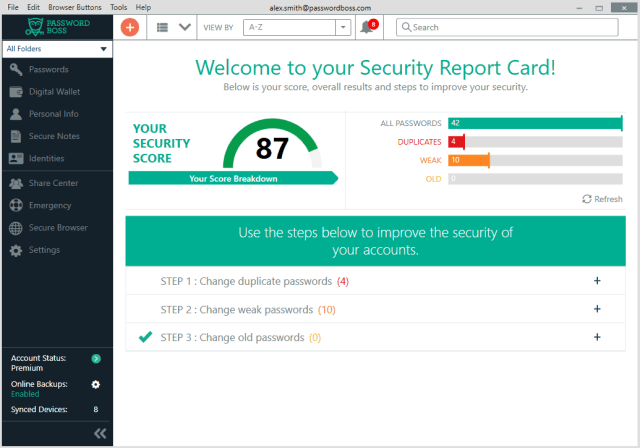This screenshot has width=640, height=448.
Task: Open the notifications bell icon
Action: tap(367, 28)
